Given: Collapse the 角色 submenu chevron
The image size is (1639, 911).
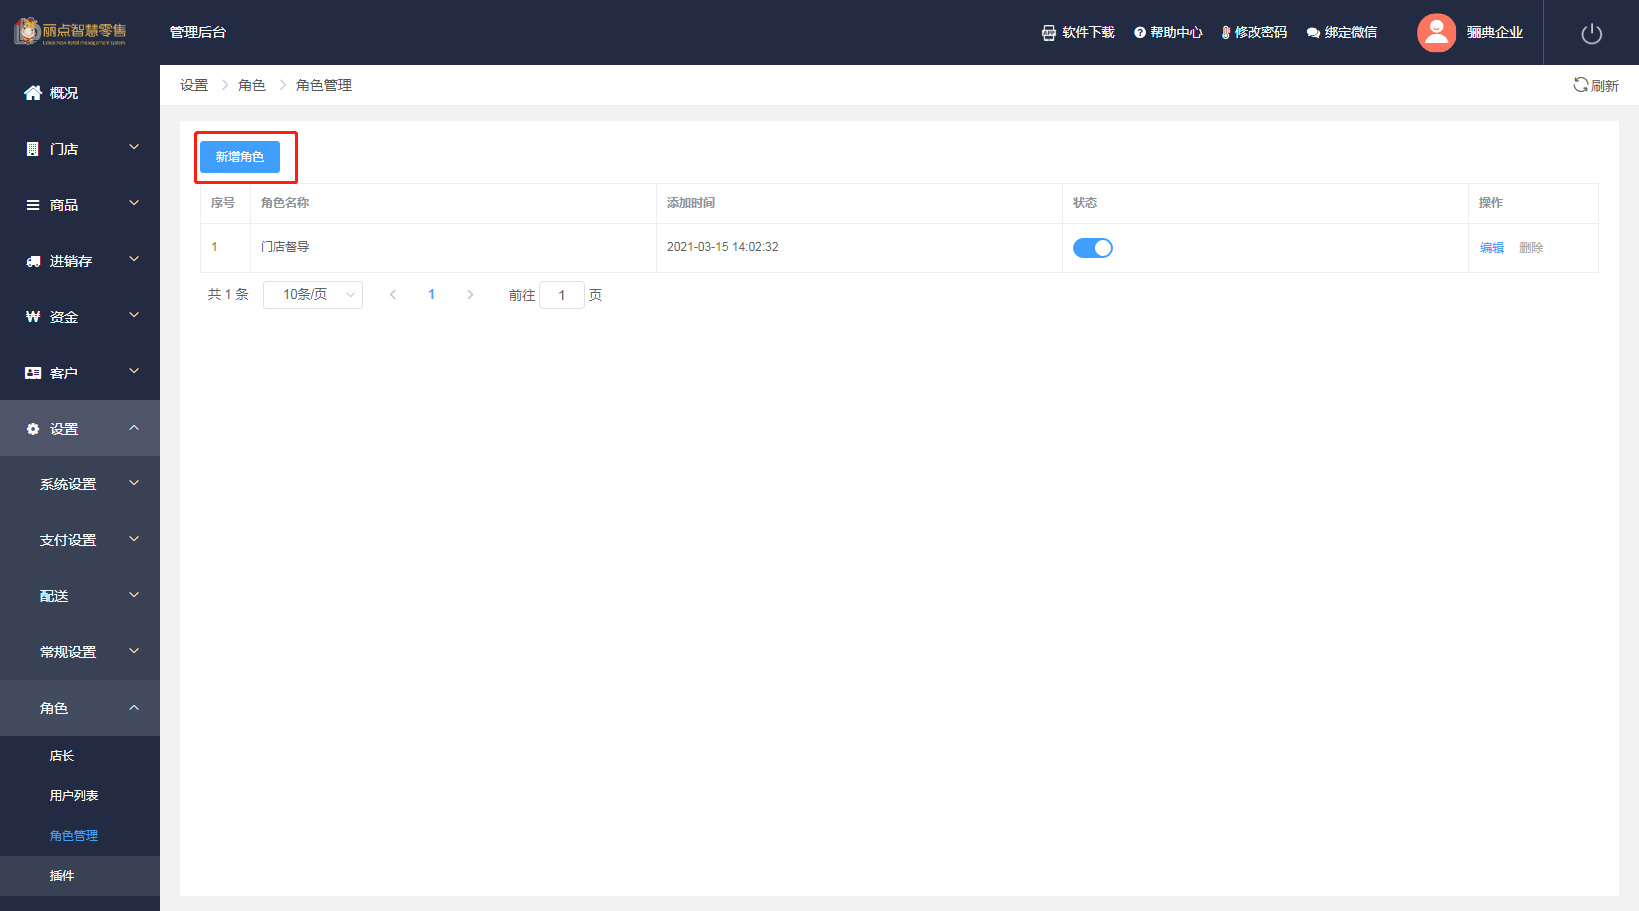Looking at the screenshot, I should pos(134,708).
